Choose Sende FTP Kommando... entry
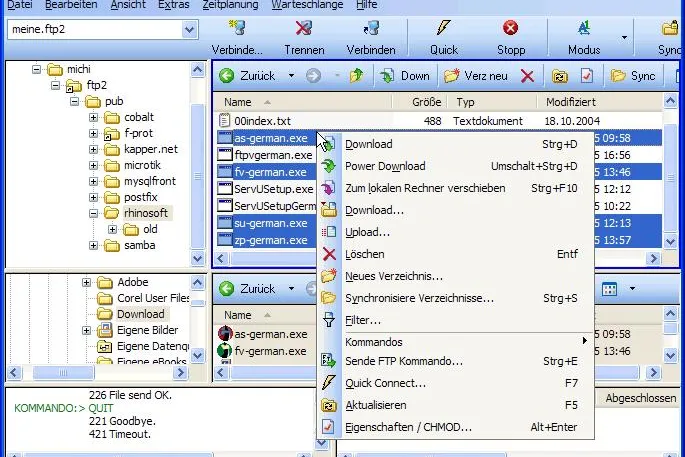This screenshot has height=457, width=685. (x=455, y=361)
